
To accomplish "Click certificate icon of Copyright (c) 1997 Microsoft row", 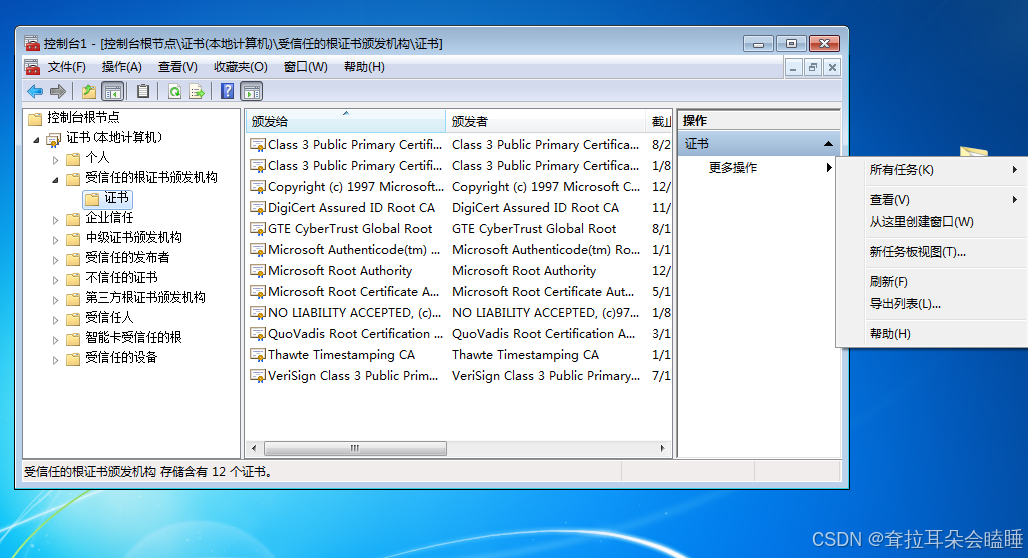I will pos(258,188).
